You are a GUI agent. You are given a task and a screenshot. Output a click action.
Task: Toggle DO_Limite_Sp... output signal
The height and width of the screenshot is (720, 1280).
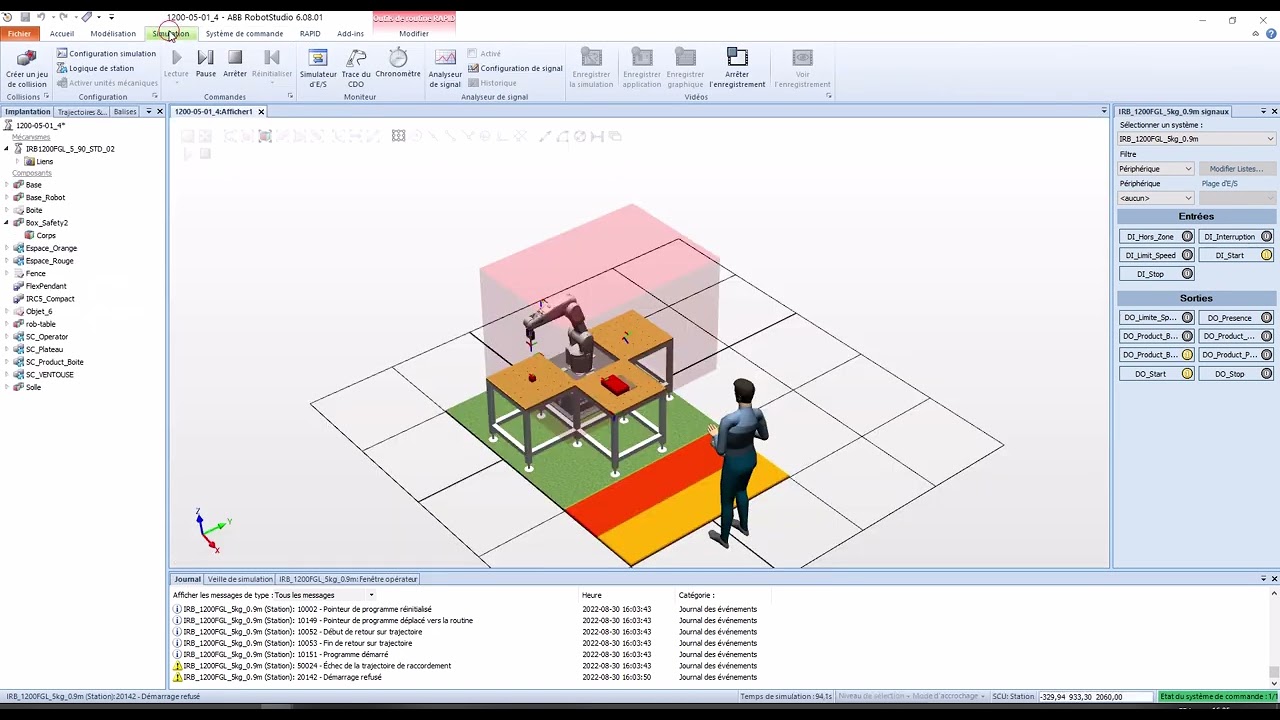pyautogui.click(x=1156, y=318)
